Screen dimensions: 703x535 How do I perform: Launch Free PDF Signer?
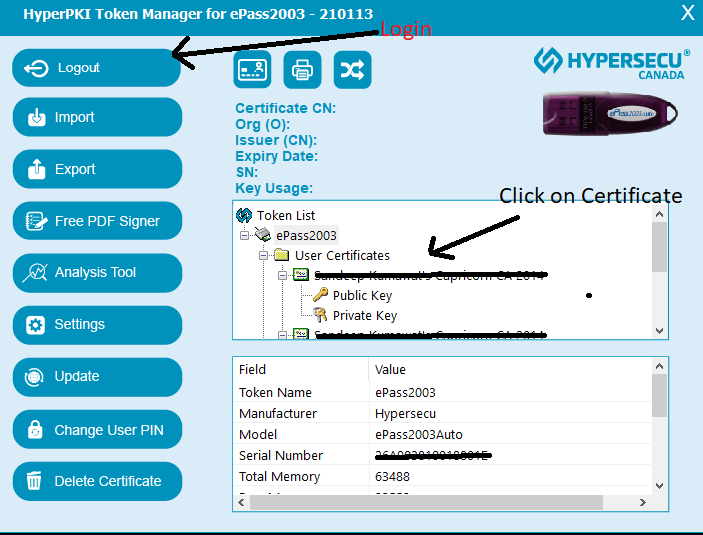coord(97,221)
